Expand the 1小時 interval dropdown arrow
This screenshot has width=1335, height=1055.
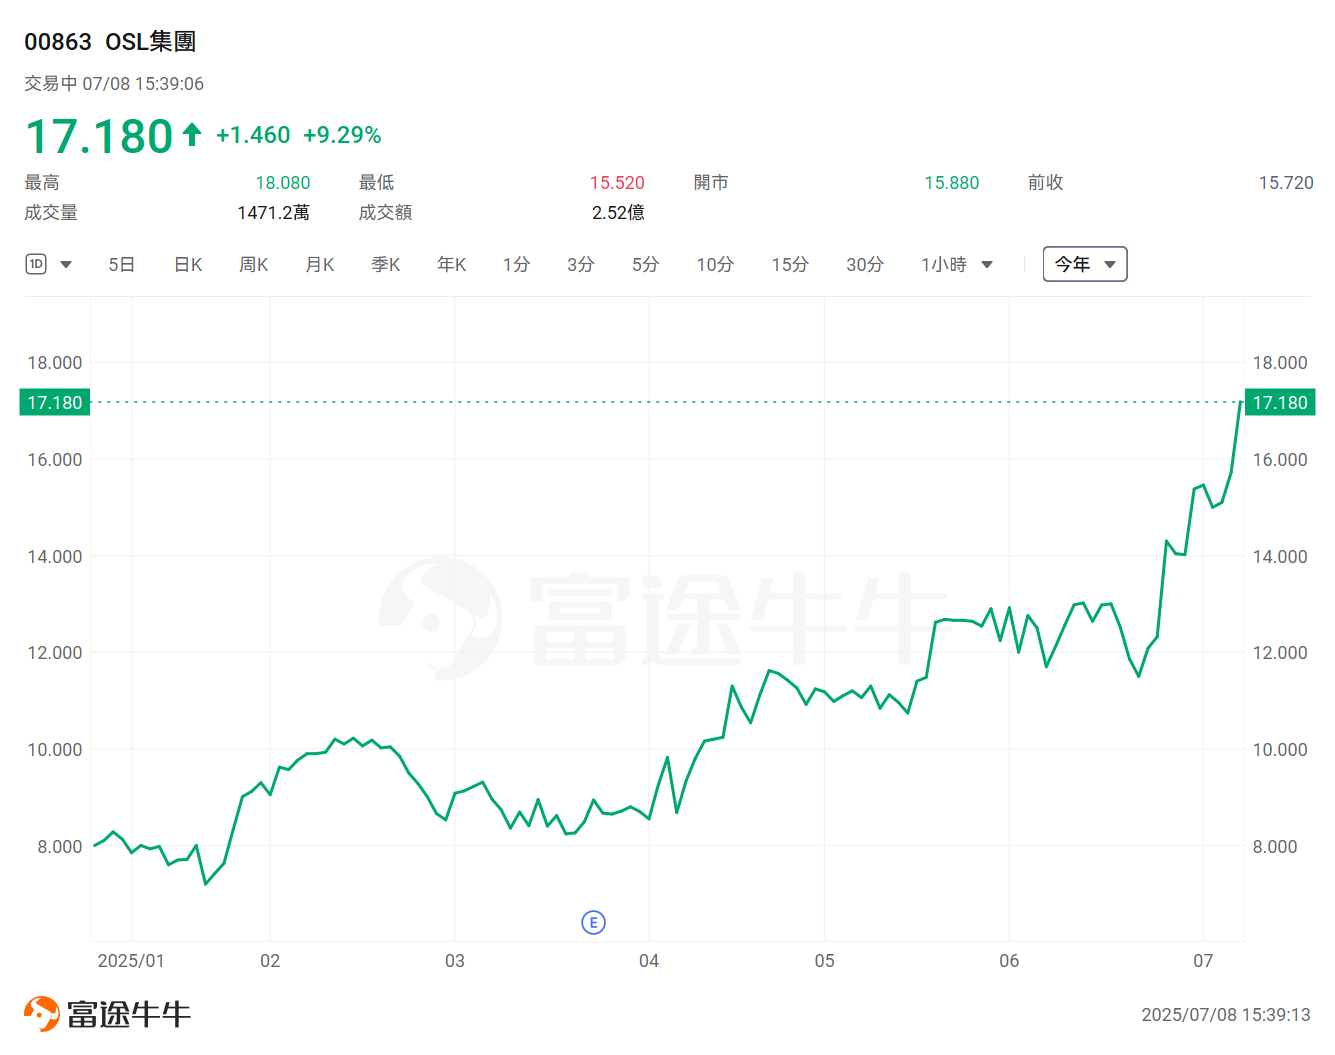pos(987,265)
